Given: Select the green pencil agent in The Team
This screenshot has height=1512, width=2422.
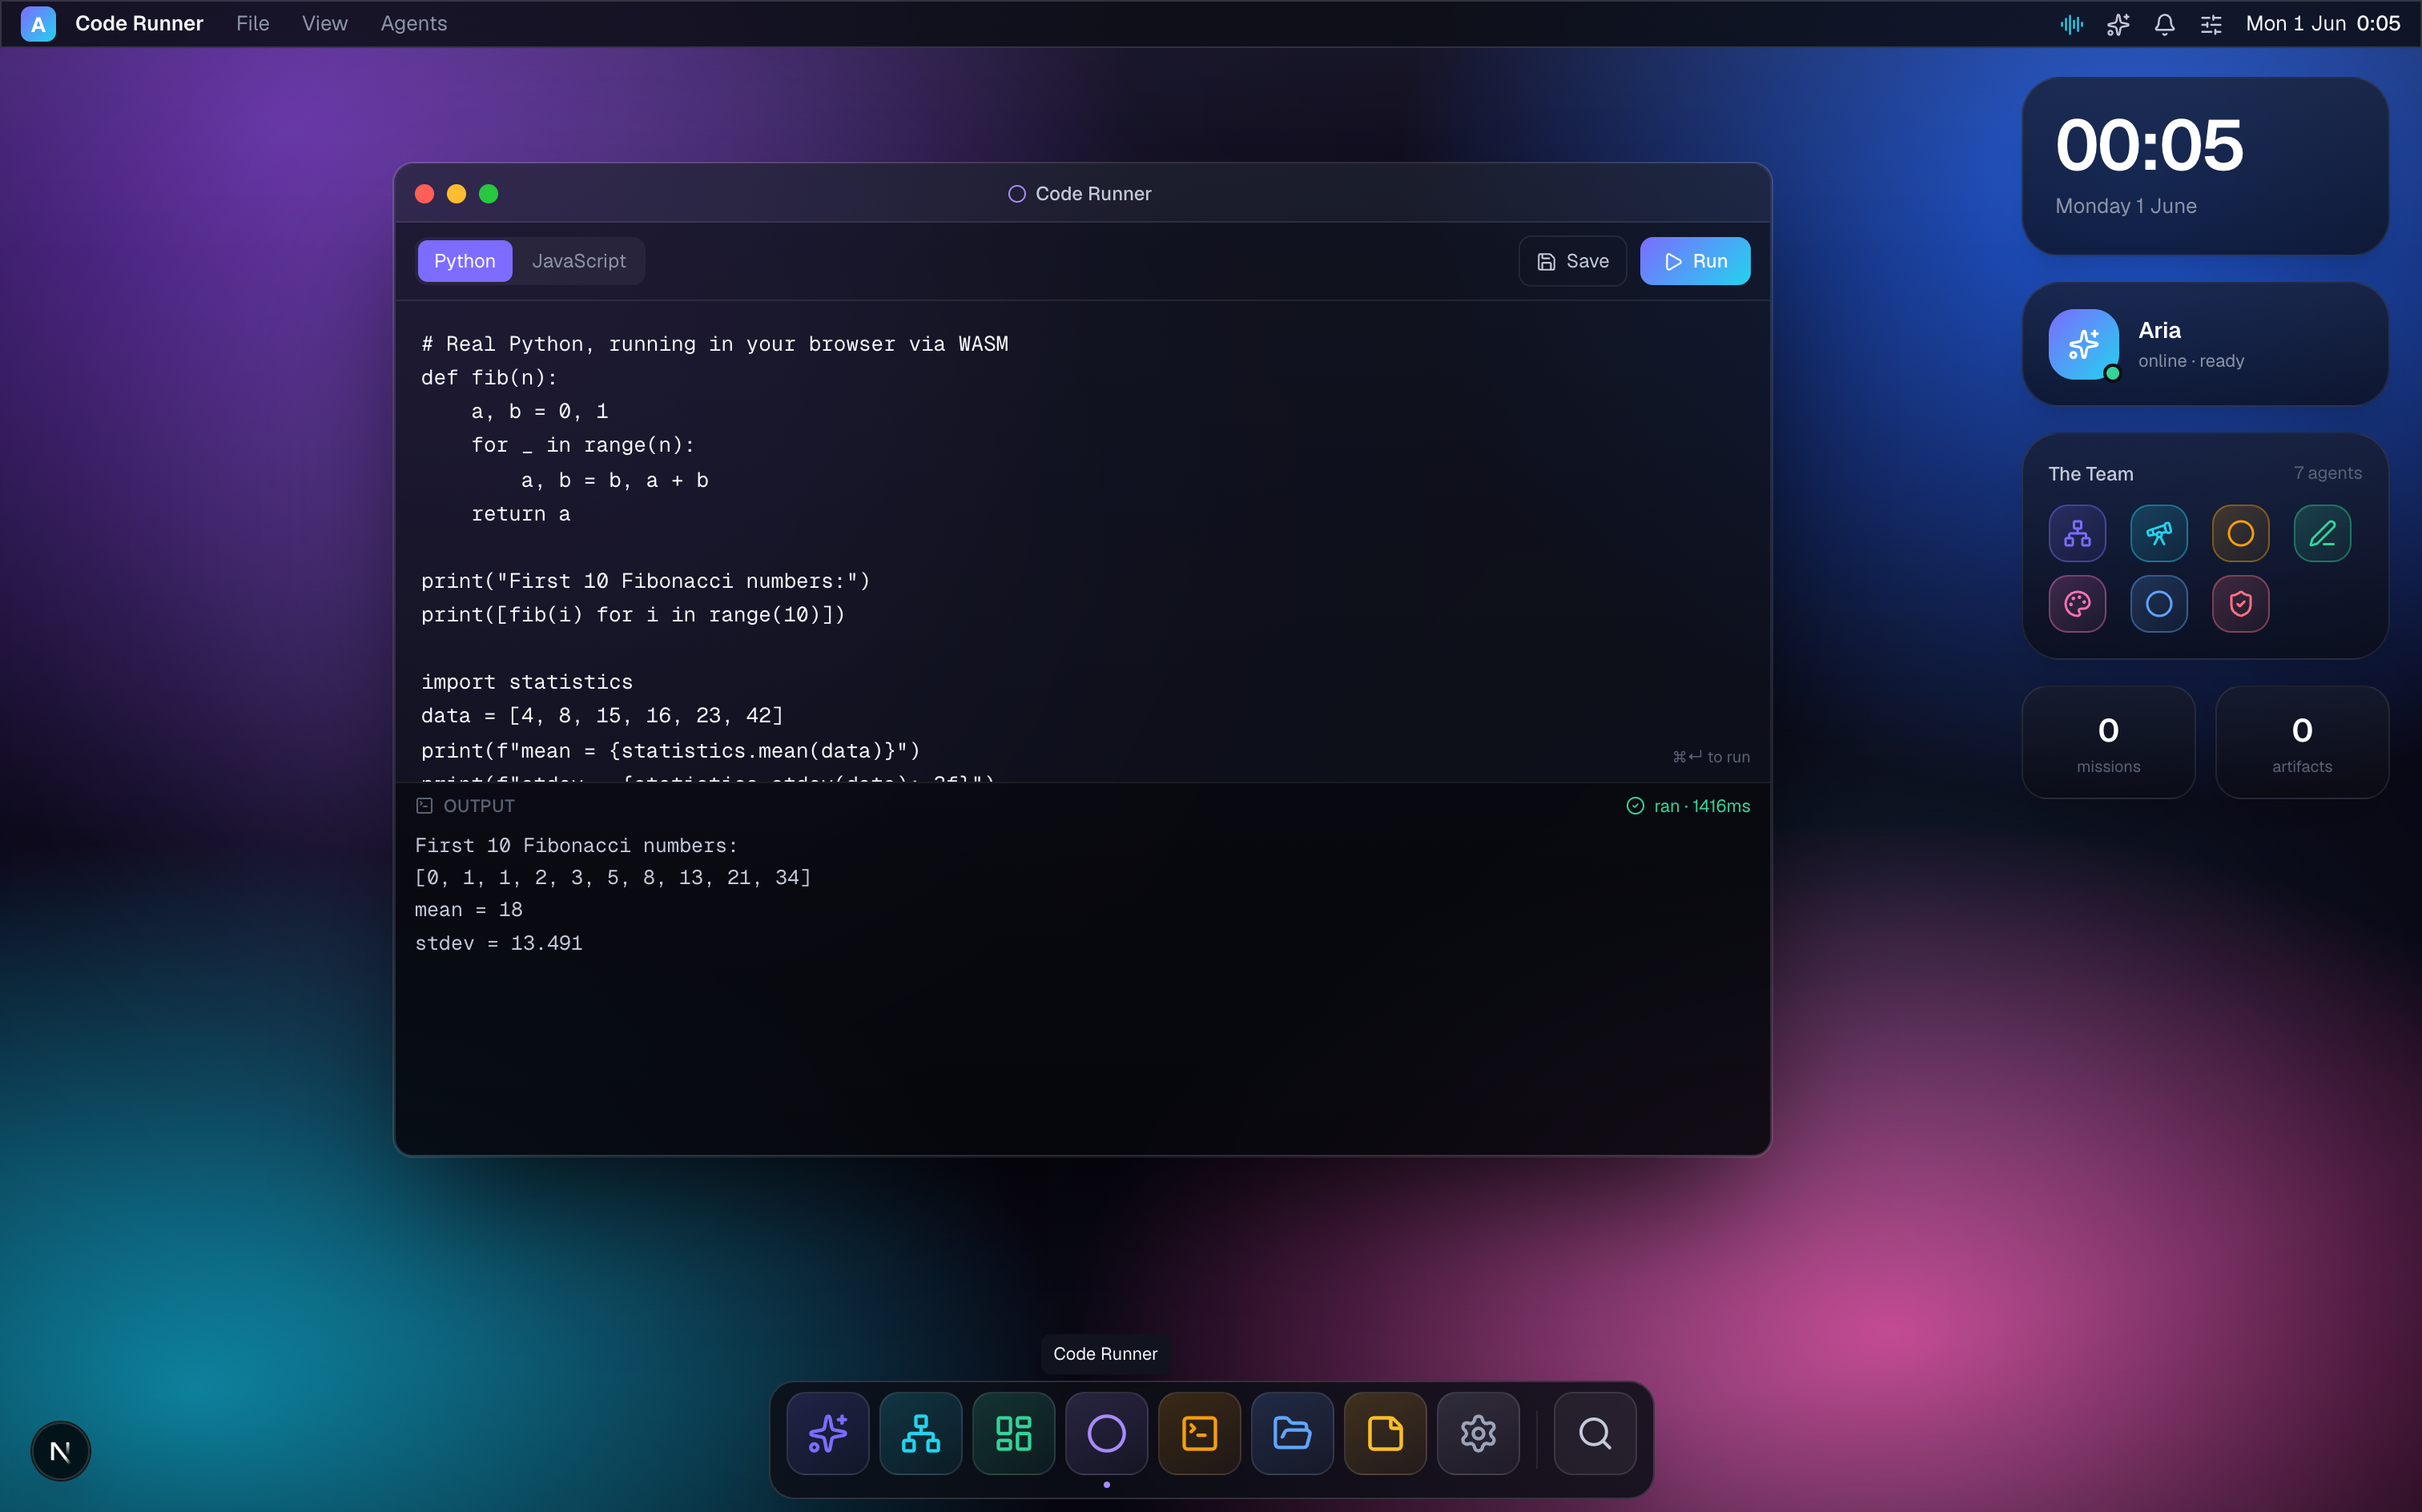Looking at the screenshot, I should click(2322, 533).
